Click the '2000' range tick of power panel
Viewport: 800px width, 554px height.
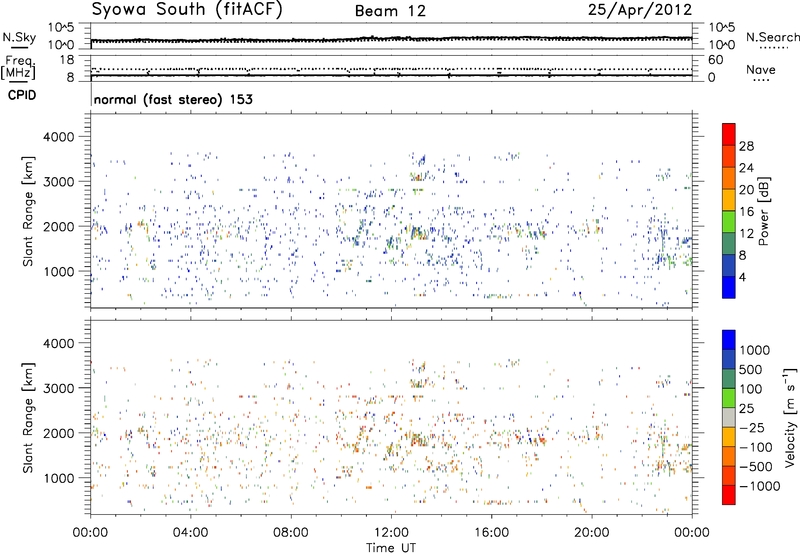click(59, 226)
